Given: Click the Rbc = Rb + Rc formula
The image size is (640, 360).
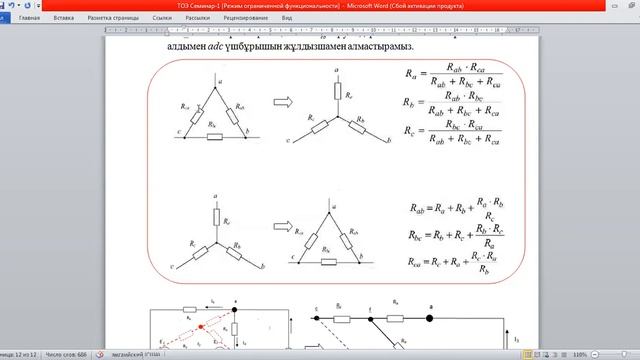Looking at the screenshot, I should (x=456, y=235).
